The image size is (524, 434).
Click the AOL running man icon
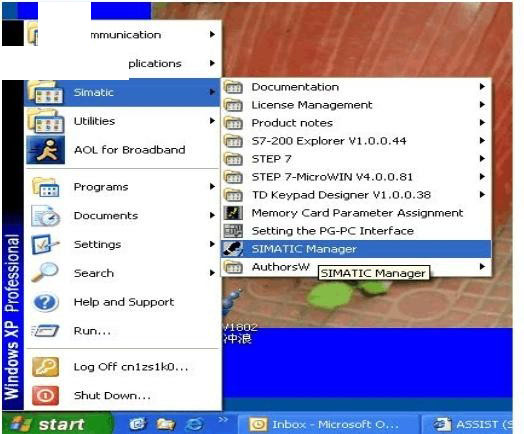click(x=46, y=150)
